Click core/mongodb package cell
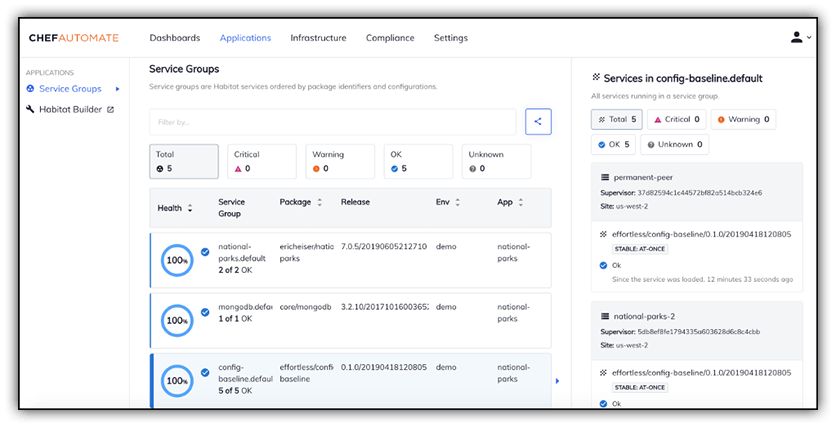The width and height of the screenshot is (838, 429). coord(305,307)
